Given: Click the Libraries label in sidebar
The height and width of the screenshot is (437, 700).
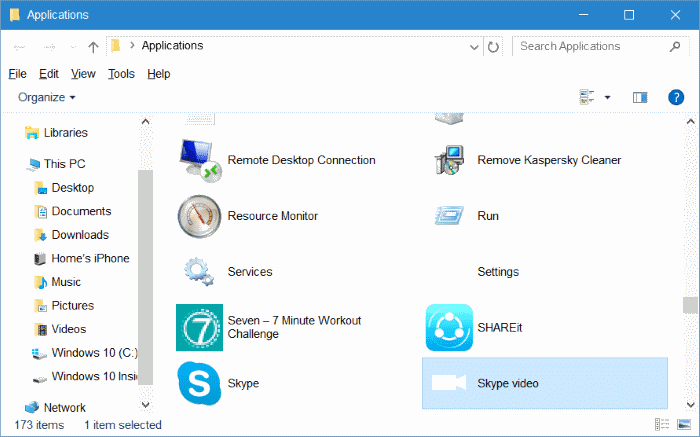Looking at the screenshot, I should (66, 133).
